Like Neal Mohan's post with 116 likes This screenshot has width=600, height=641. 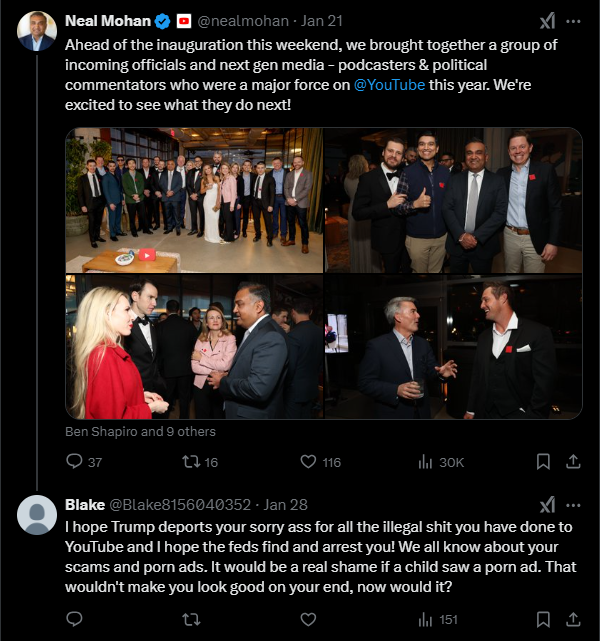308,462
